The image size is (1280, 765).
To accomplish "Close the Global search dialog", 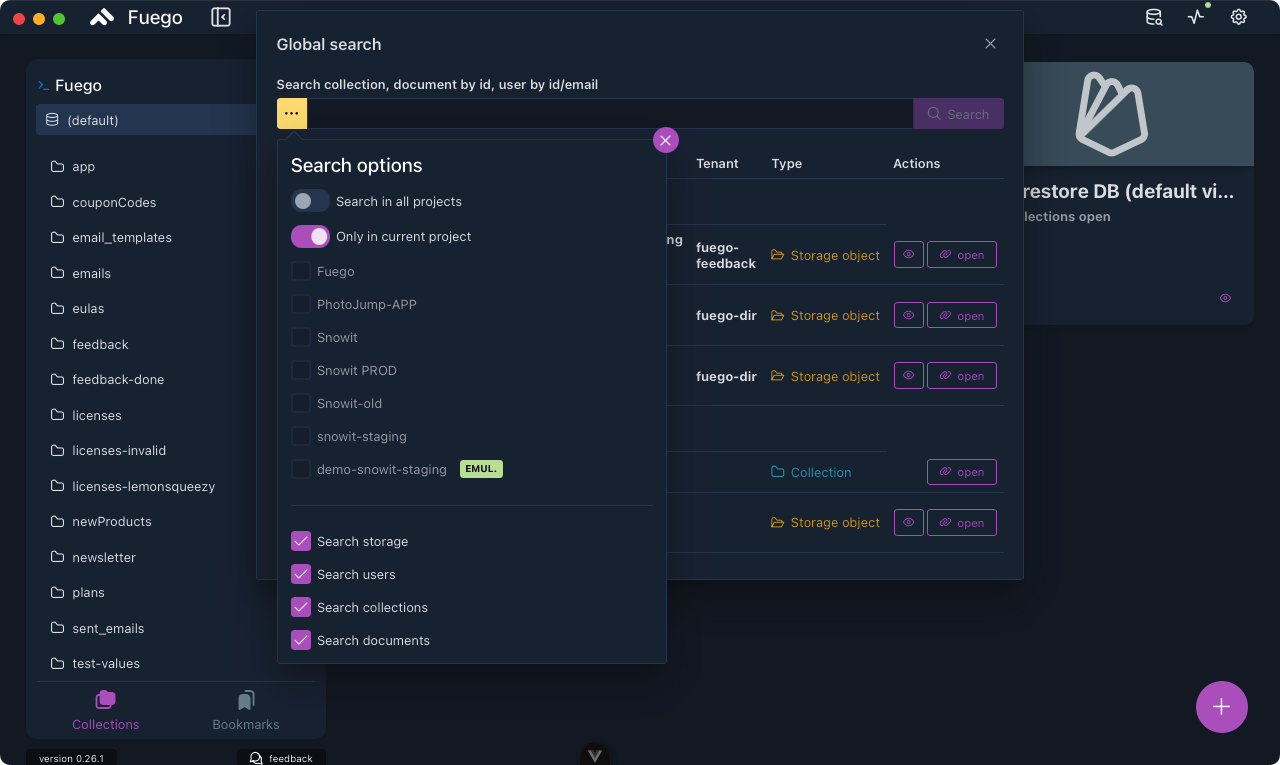I will [x=990, y=44].
